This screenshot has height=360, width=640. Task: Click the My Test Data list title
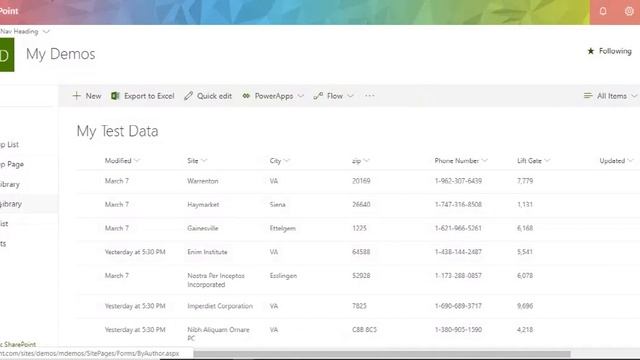coord(117,131)
